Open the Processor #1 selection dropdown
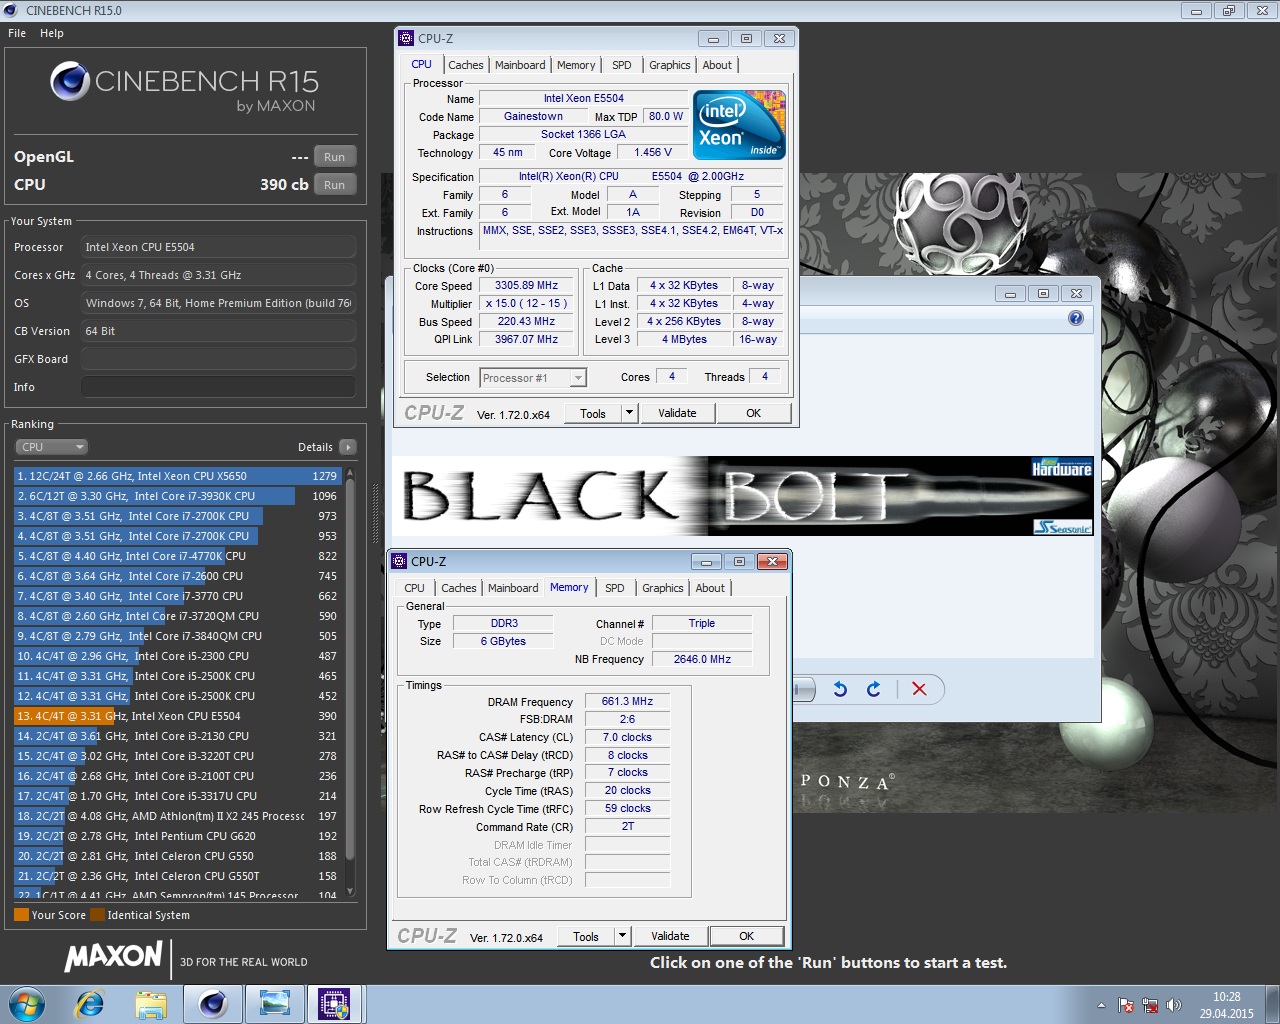The height and width of the screenshot is (1024, 1280). pos(533,378)
